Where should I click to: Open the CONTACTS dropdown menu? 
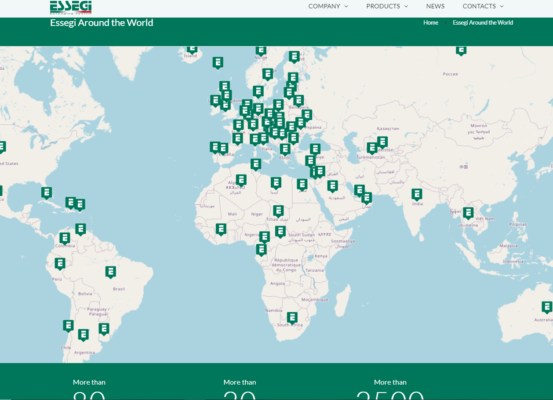pos(483,6)
